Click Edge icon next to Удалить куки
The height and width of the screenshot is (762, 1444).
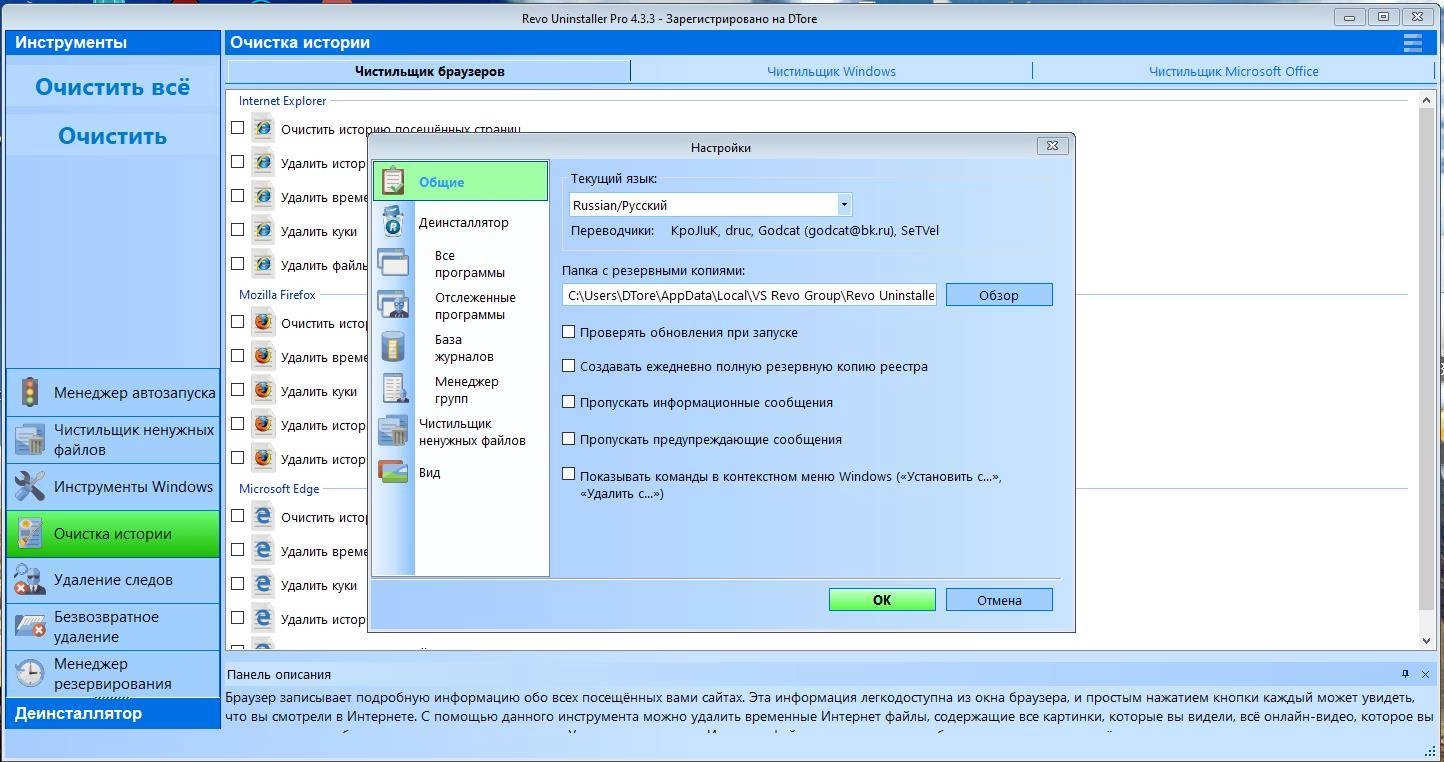click(263, 584)
